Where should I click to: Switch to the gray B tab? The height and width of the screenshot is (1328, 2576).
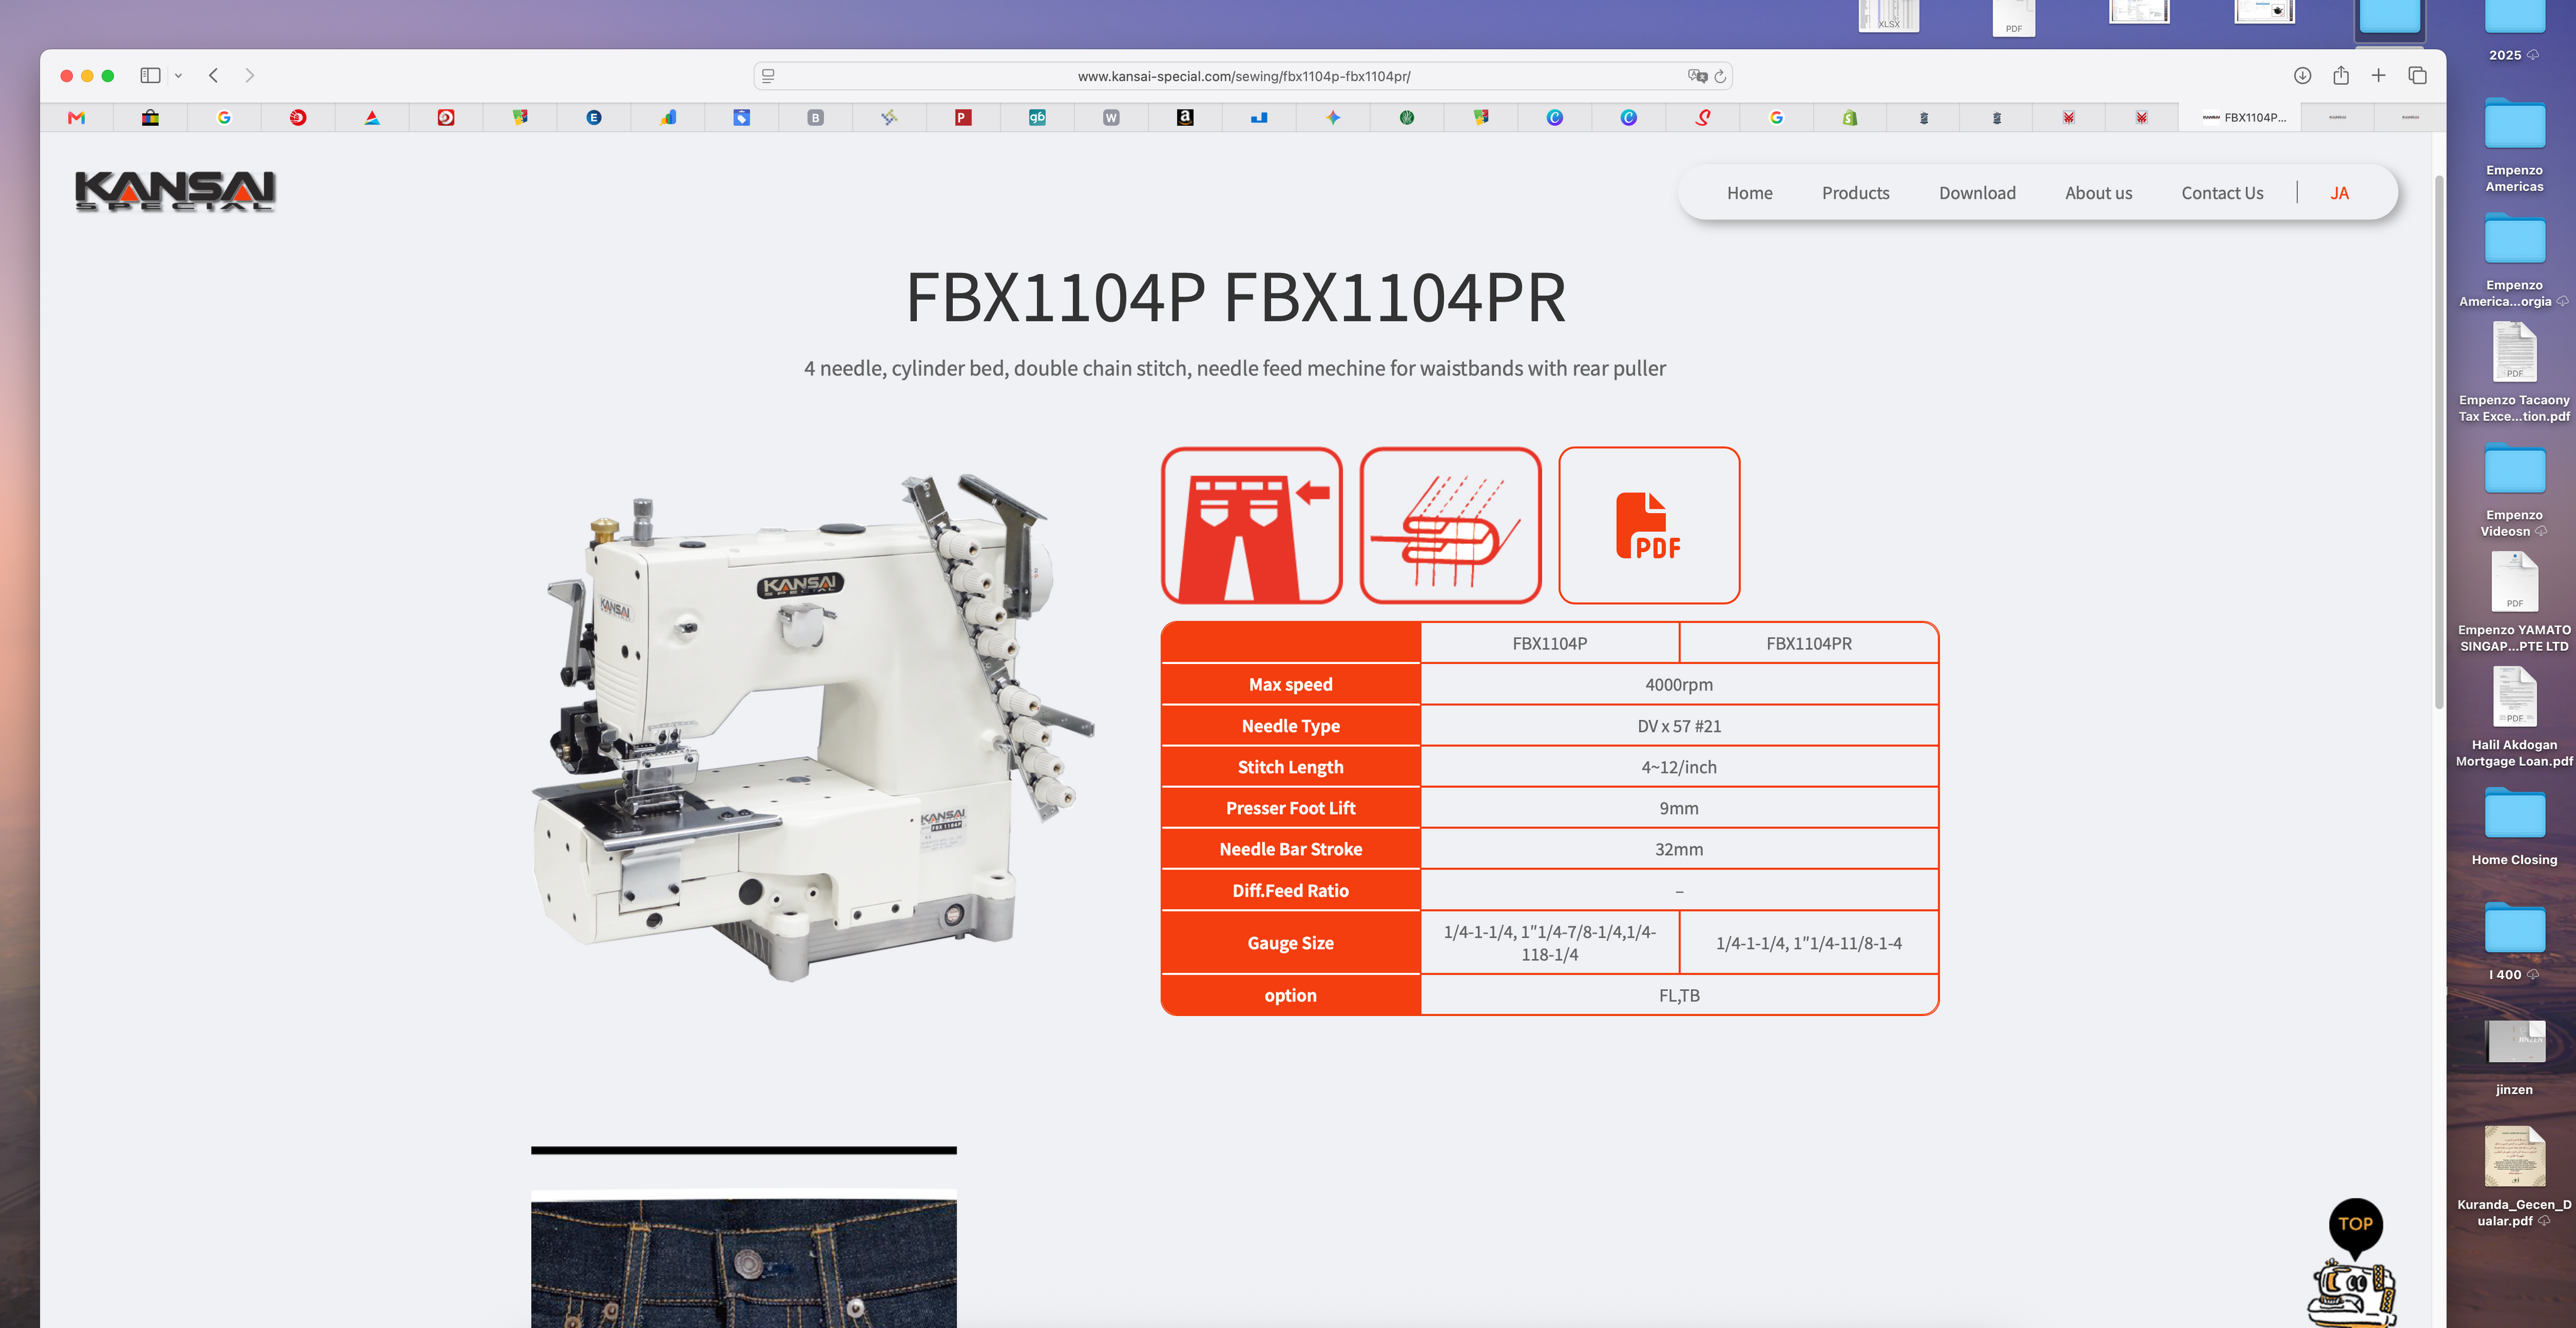click(x=815, y=118)
